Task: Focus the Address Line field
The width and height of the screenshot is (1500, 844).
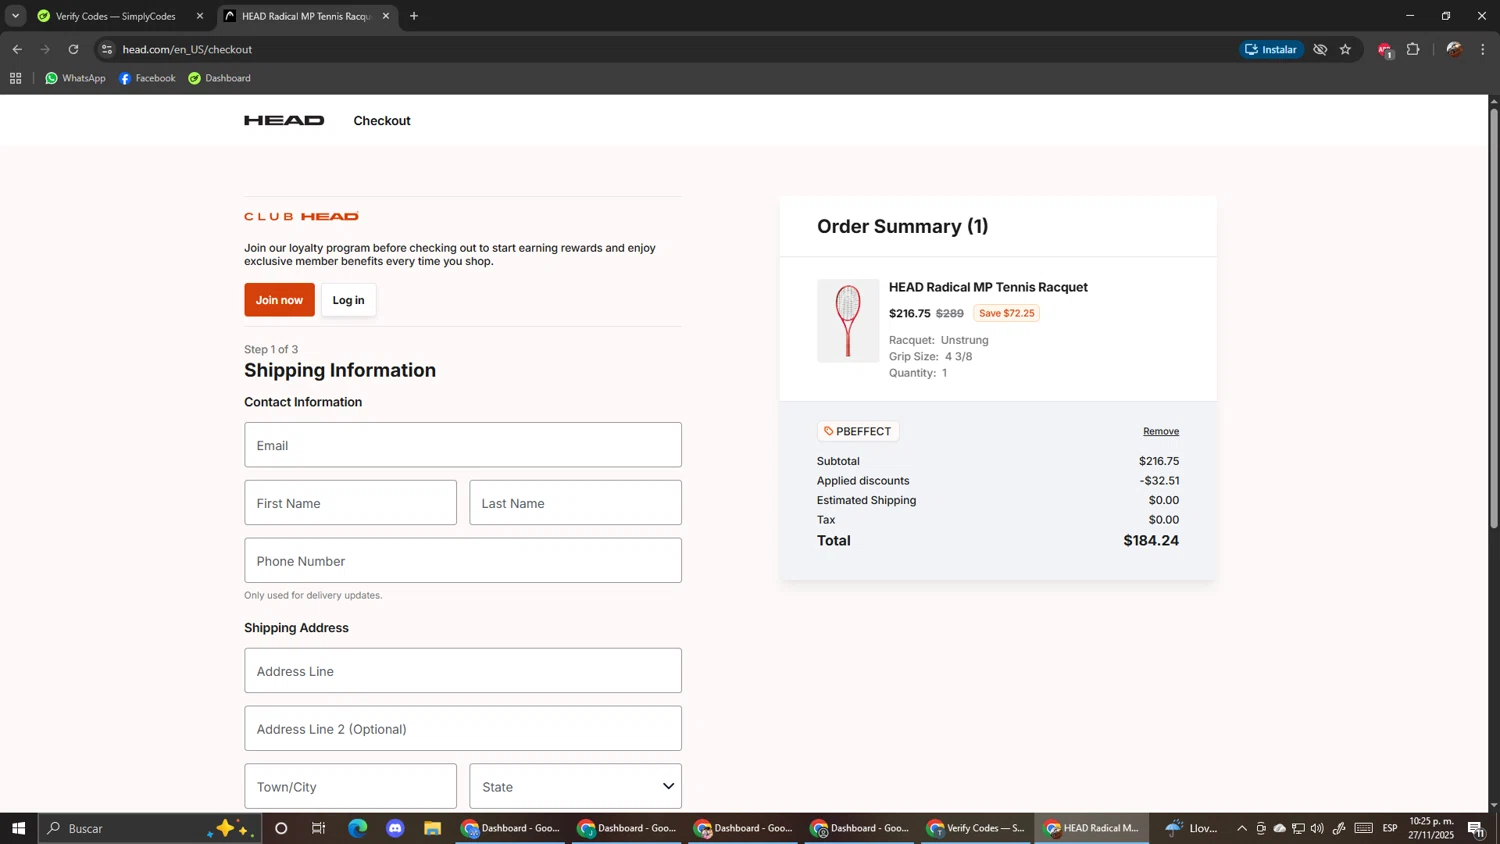Action: (463, 671)
